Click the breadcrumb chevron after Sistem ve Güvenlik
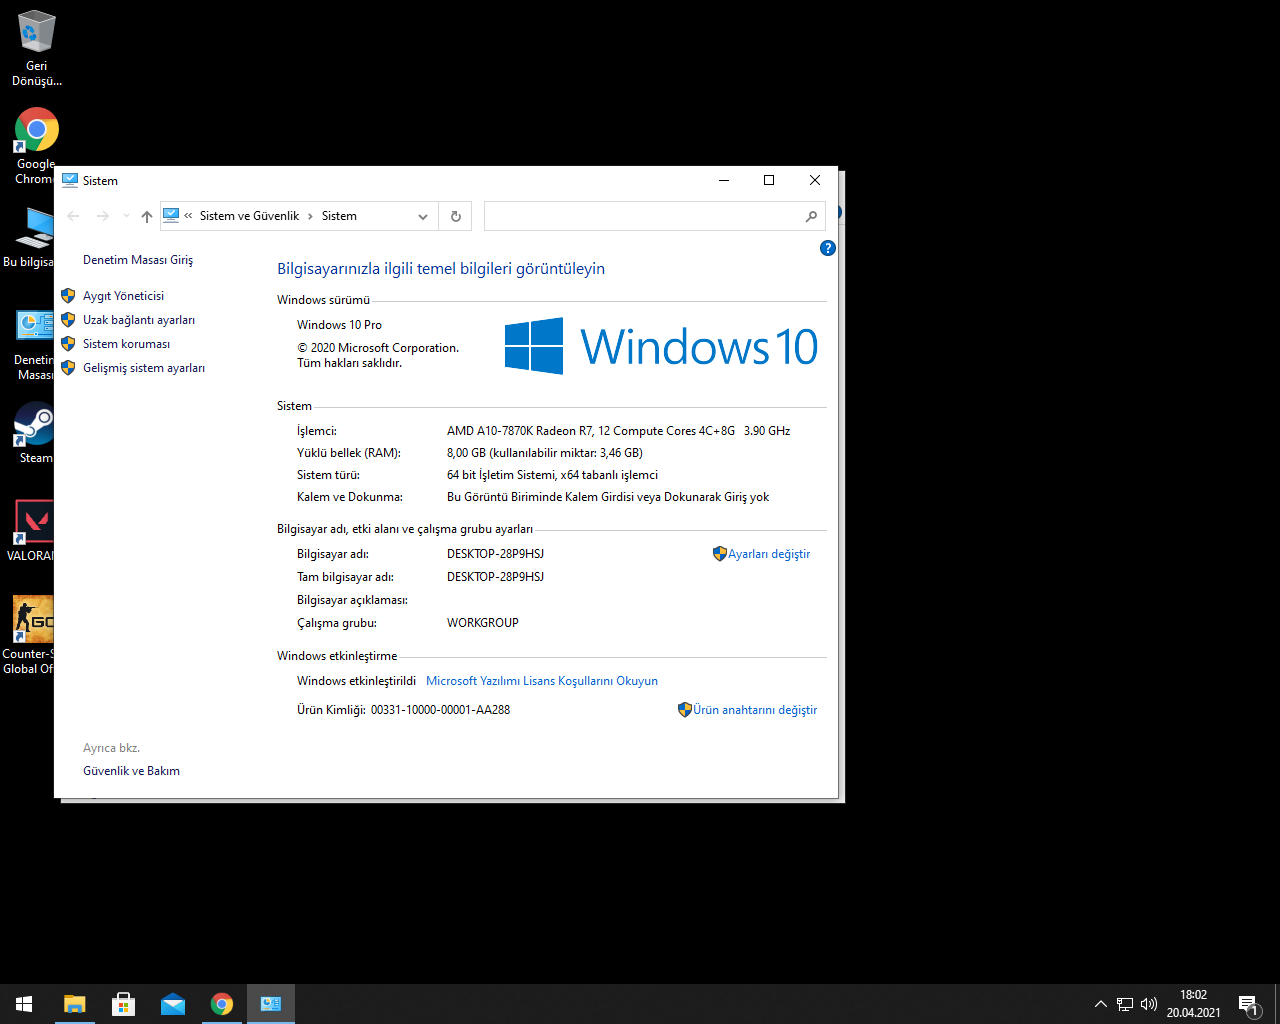Viewport: 1280px width, 1024px height. (x=310, y=216)
